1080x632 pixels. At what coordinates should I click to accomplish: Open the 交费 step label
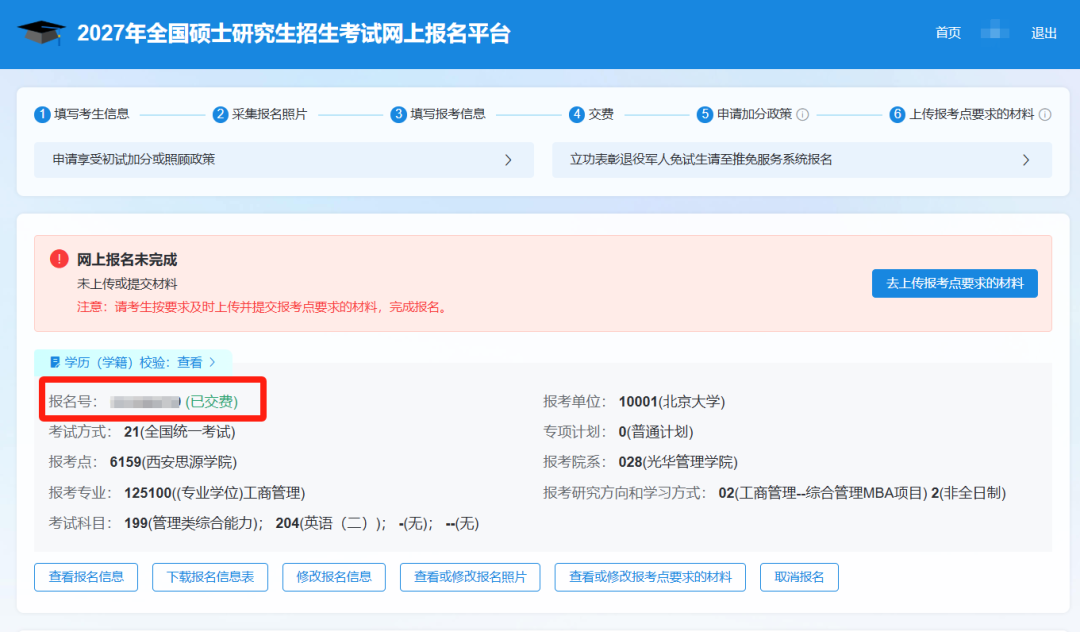[601, 114]
